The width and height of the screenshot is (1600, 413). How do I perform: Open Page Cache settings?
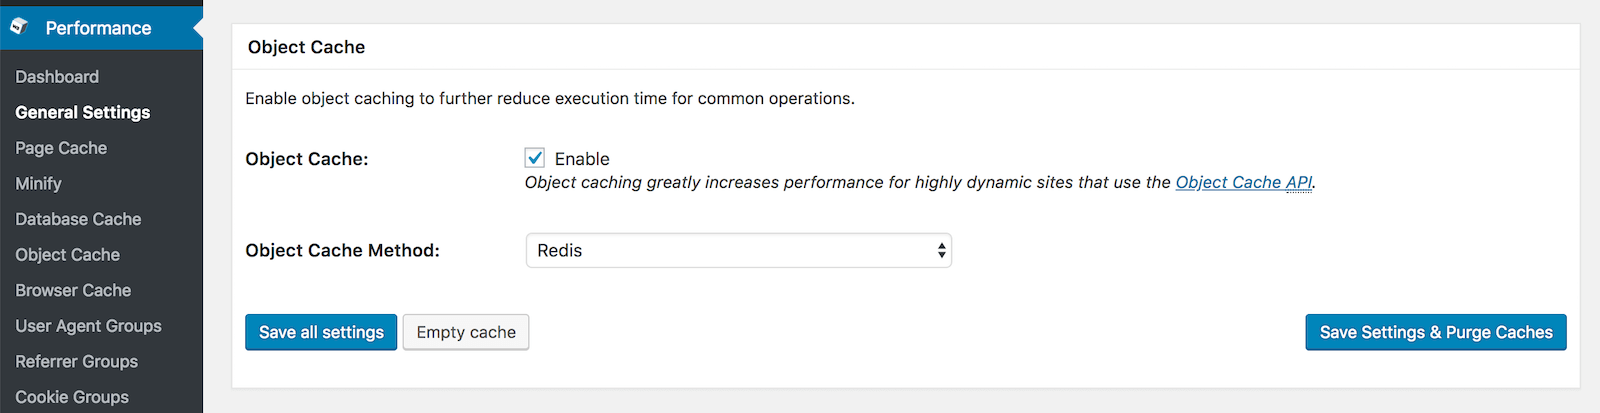pyautogui.click(x=61, y=148)
